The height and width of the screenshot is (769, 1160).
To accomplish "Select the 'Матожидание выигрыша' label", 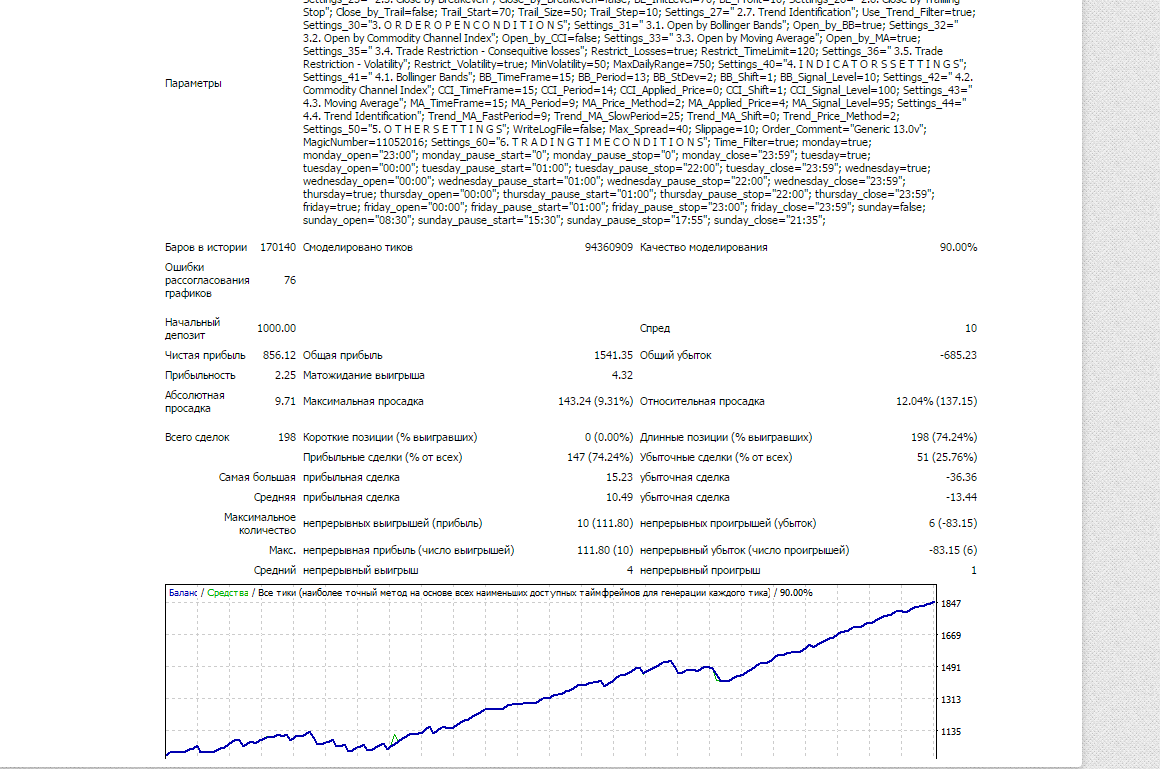I will coord(363,375).
